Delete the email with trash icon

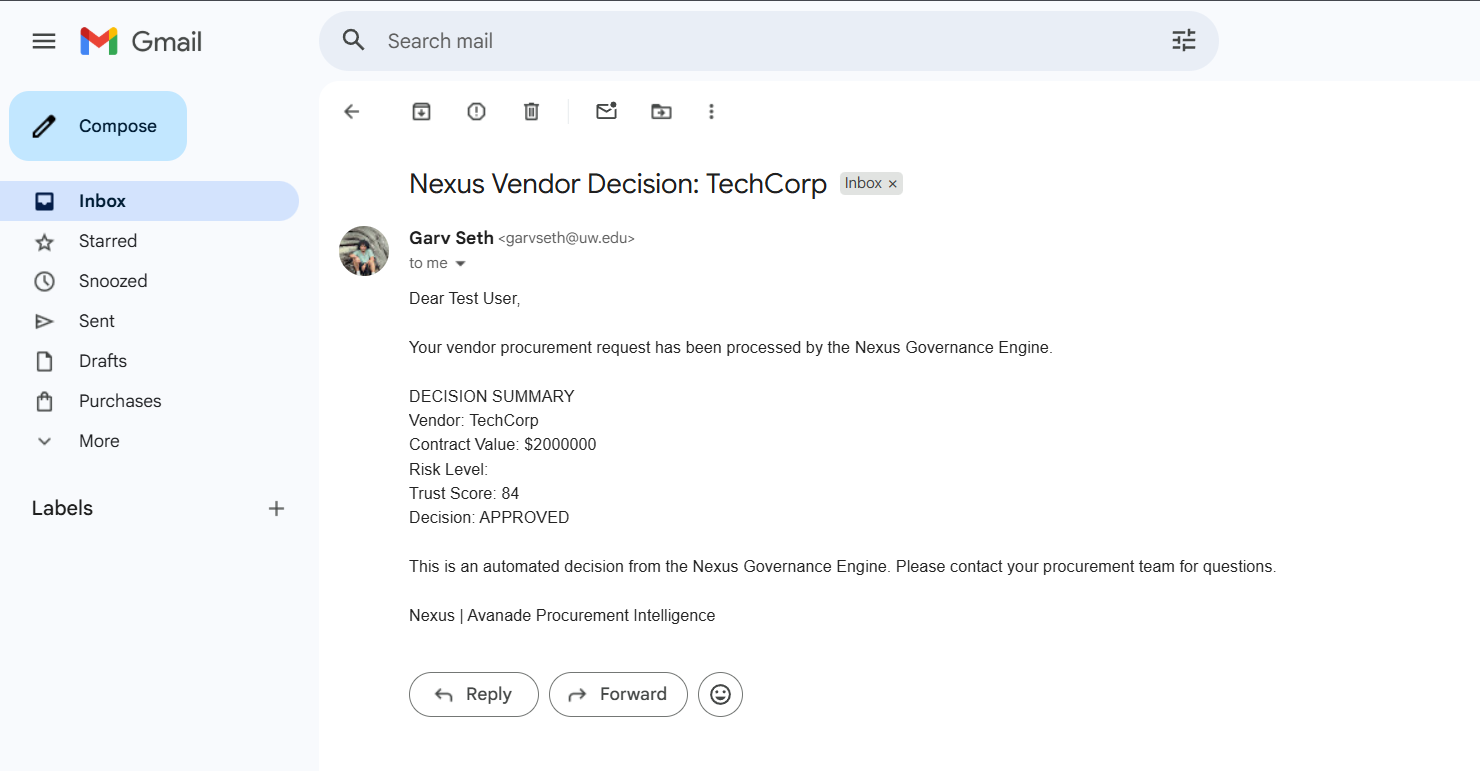tap(532, 112)
